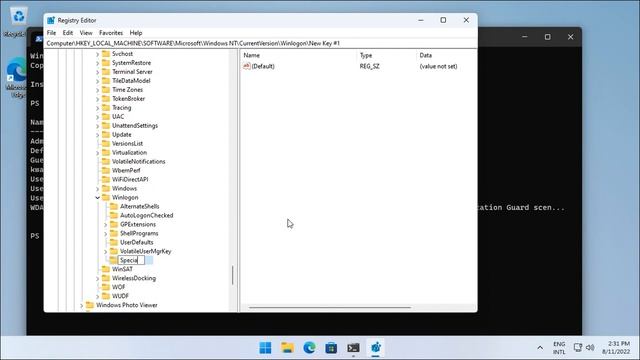Click the REG_SZ type cell
640x360 pixels.
click(369, 66)
